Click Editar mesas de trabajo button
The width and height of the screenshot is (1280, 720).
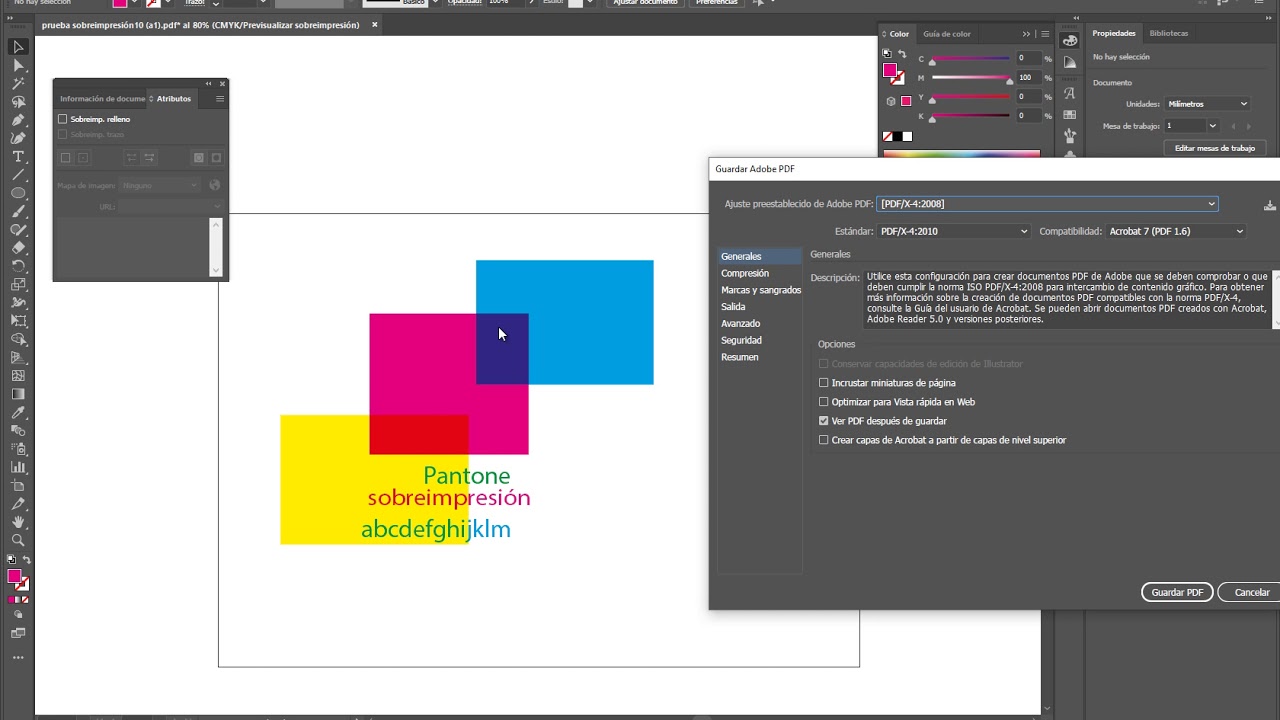tap(1215, 148)
